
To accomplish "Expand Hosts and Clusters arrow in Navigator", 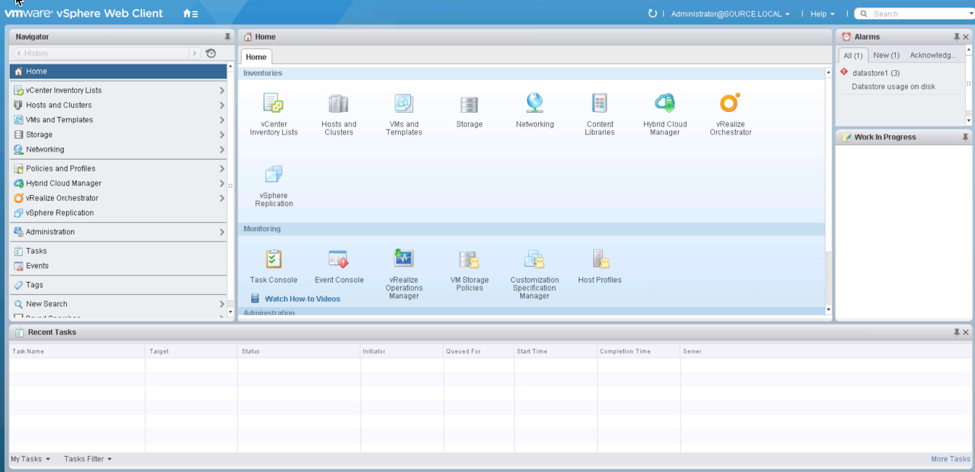I will point(222,106).
